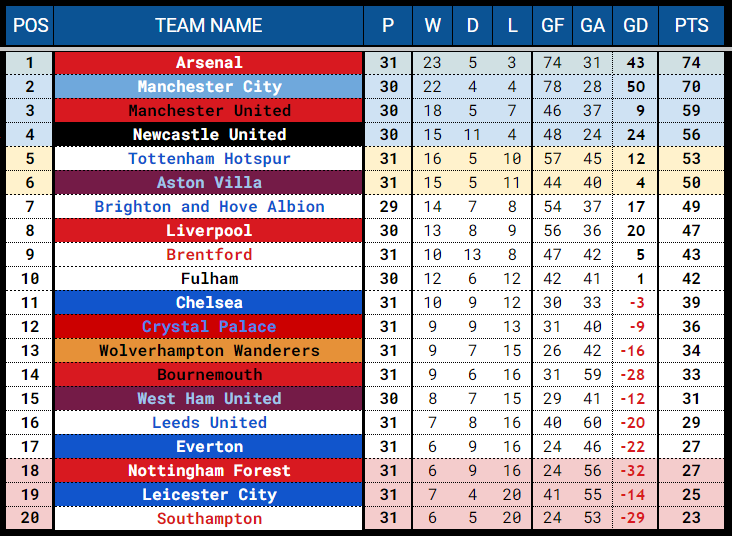
Task: Select the Leeds United team name
Action: point(209,423)
